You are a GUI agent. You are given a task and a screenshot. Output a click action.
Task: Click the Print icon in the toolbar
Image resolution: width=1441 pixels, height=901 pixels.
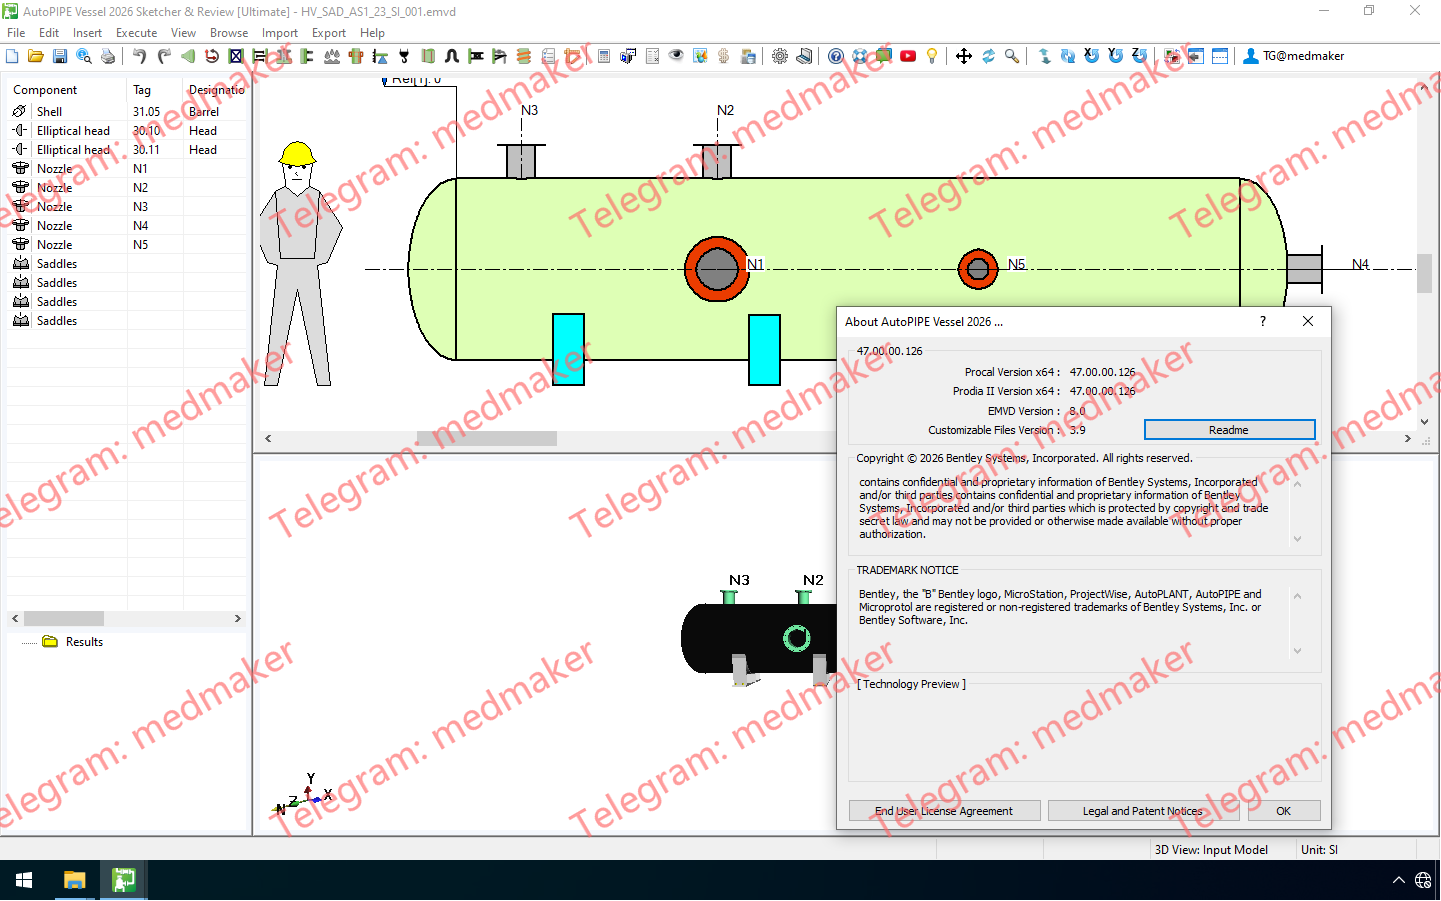click(108, 56)
